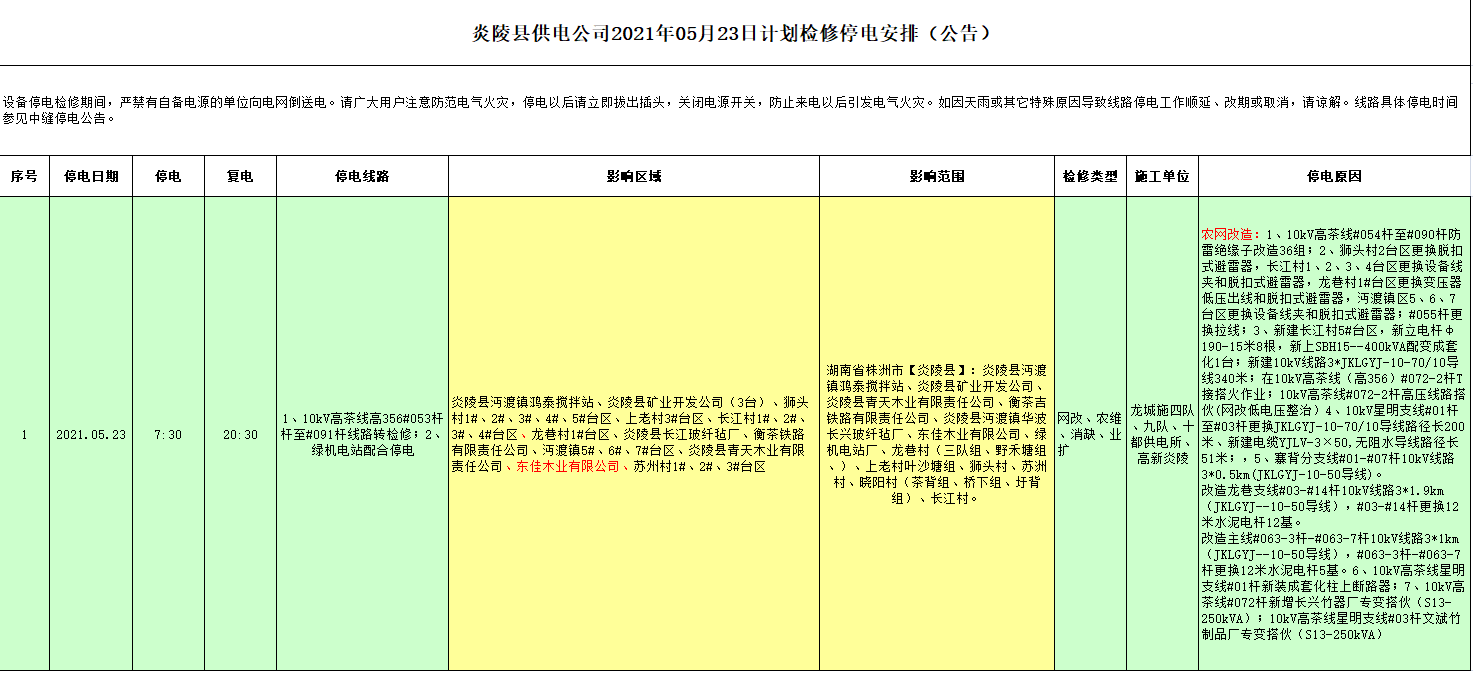Select the 施工单位 column header
Image resolution: width=1473 pixels, height=674 pixels.
(1162, 177)
